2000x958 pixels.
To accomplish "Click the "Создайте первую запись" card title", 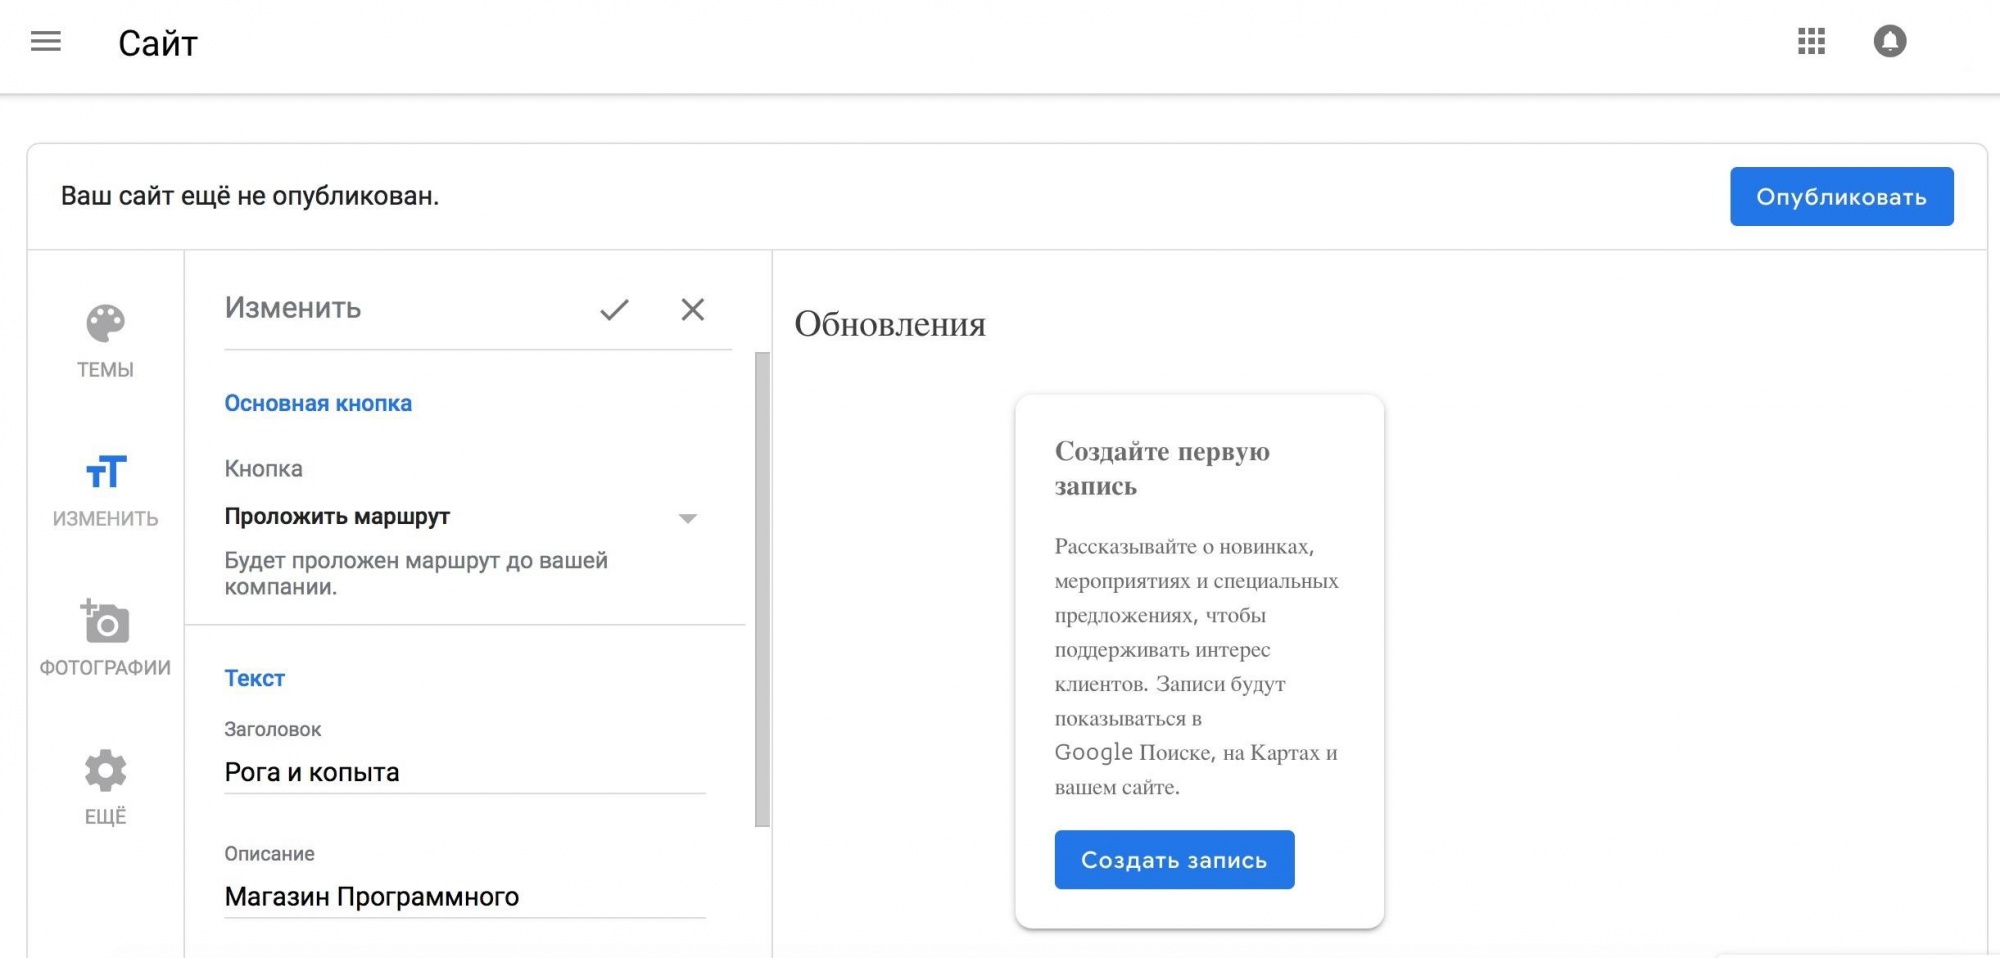I will [x=1162, y=468].
